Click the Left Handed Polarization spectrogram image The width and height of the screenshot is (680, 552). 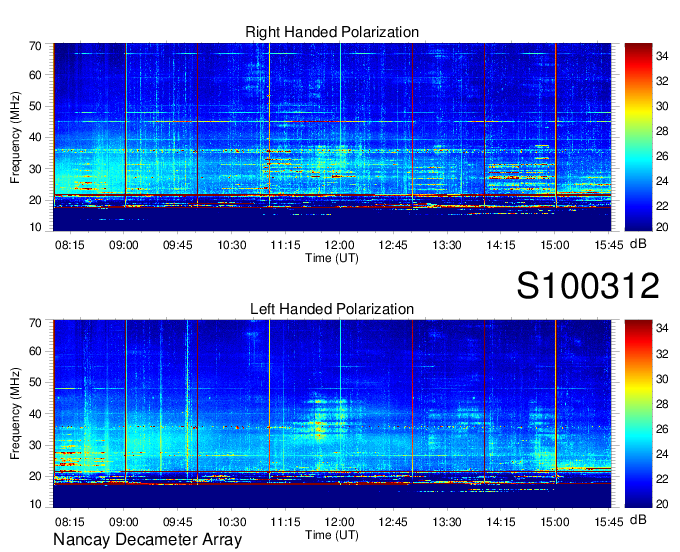[332, 414]
